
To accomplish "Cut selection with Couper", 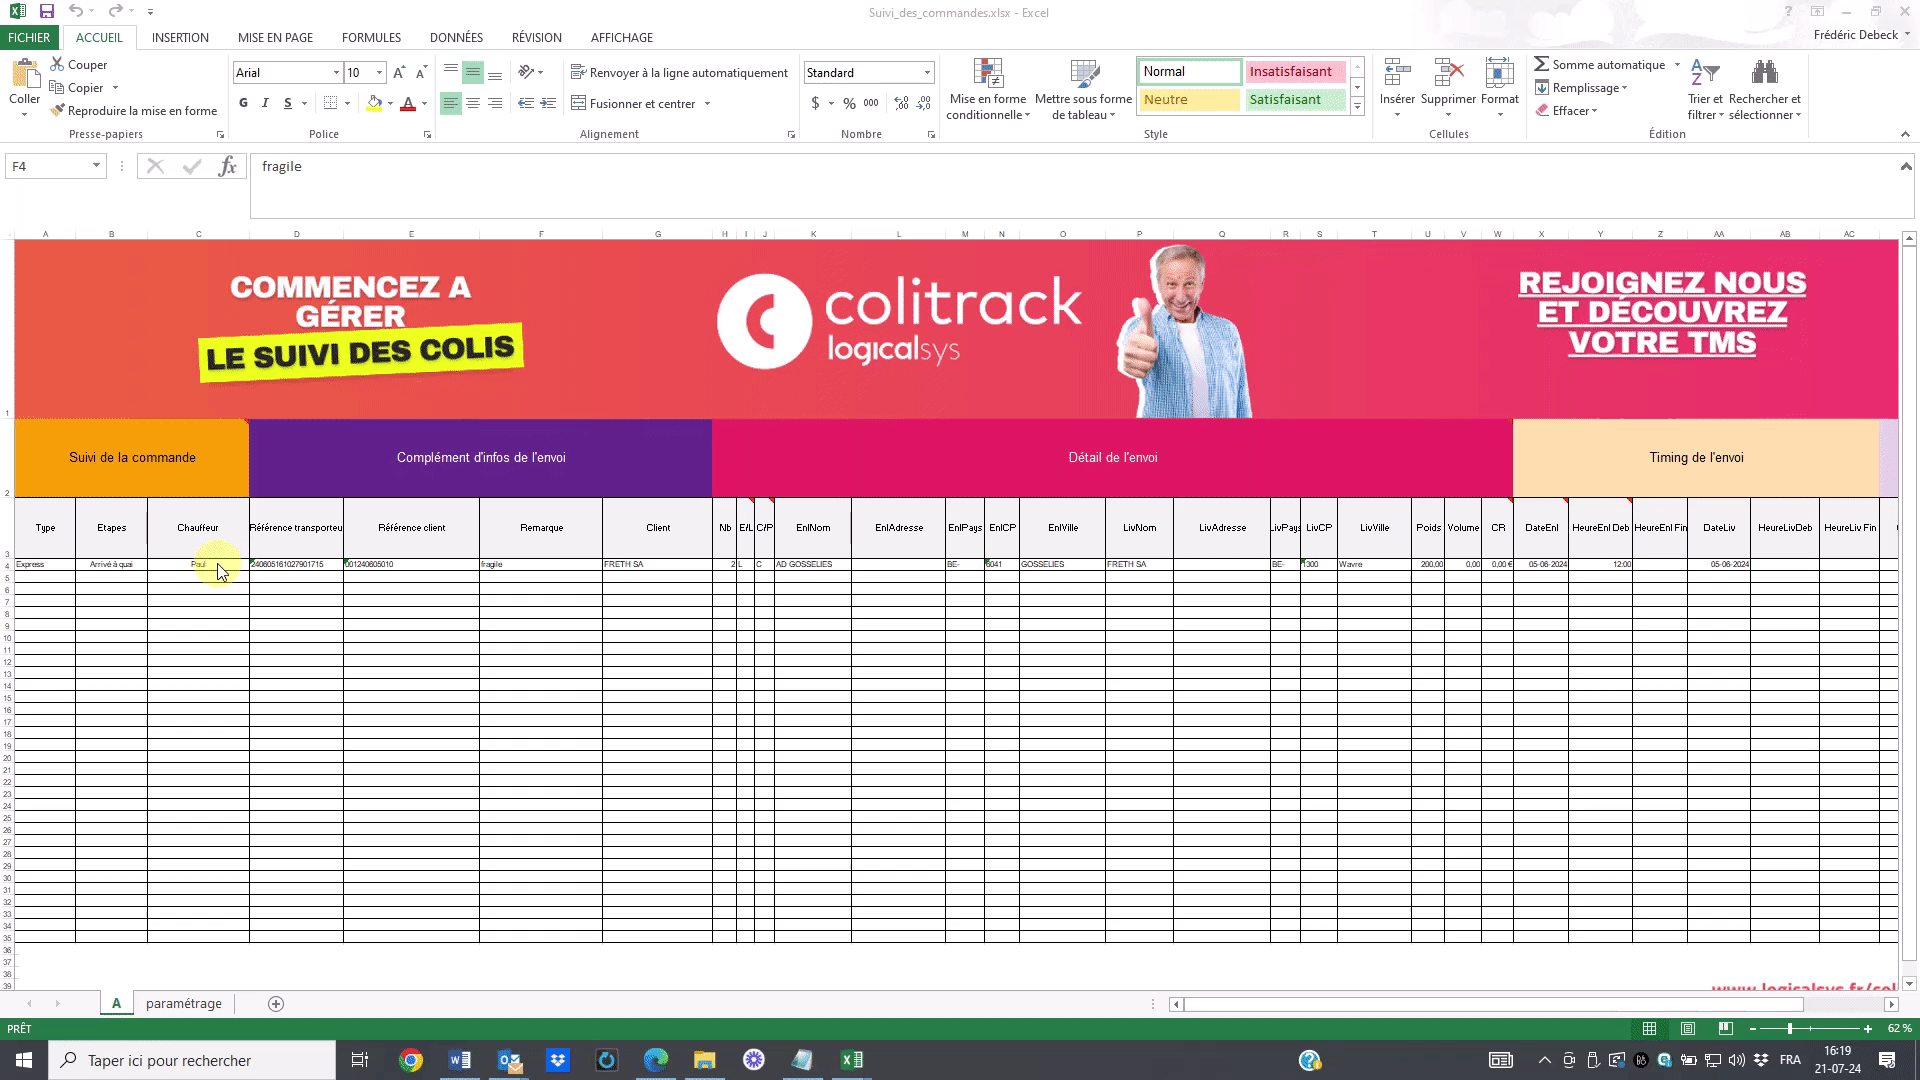I will pyautogui.click(x=78, y=64).
